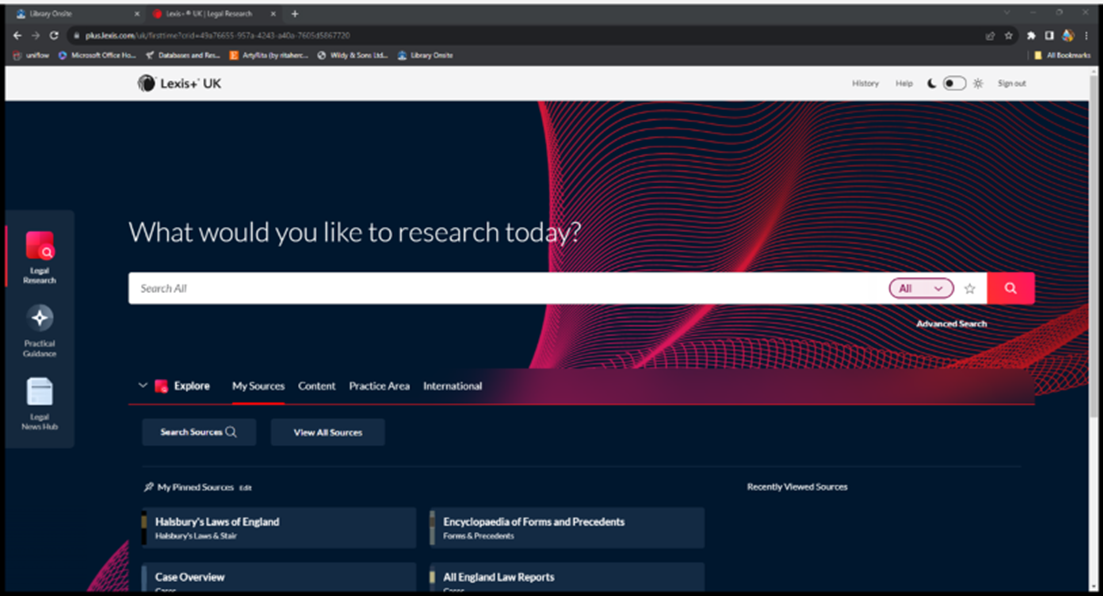The width and height of the screenshot is (1103, 596).
Task: Click the browser address bar URL
Action: tap(217, 35)
